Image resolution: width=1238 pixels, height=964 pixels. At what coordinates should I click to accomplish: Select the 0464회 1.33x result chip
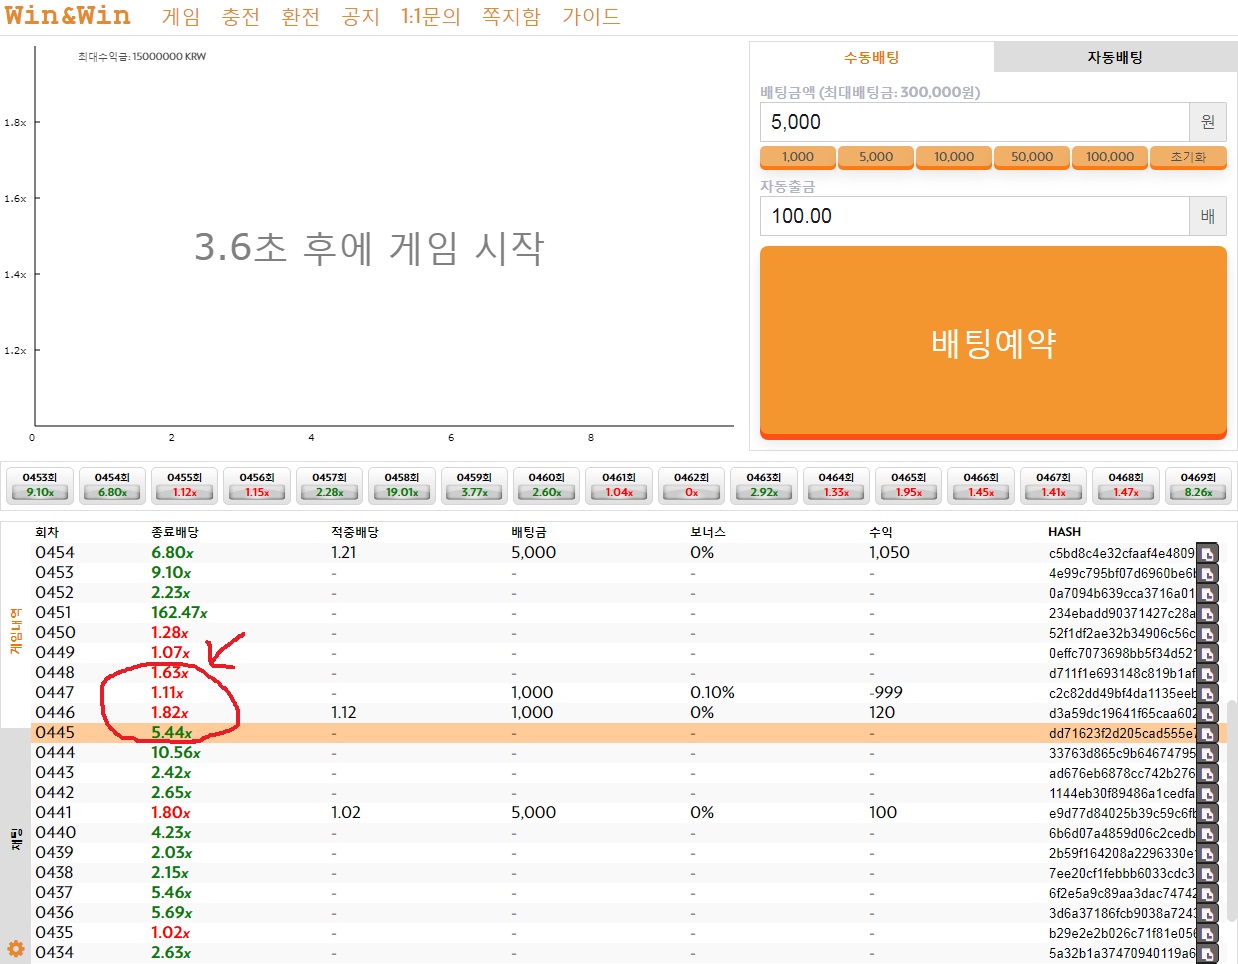(836, 485)
